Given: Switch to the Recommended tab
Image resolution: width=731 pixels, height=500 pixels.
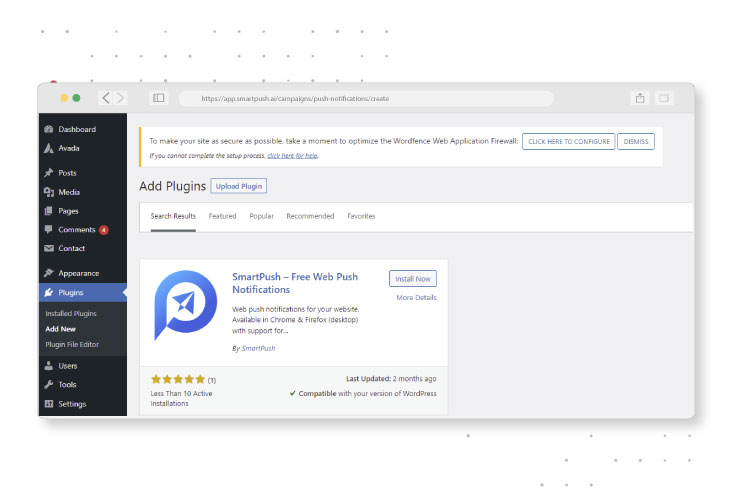Looking at the screenshot, I should [310, 216].
